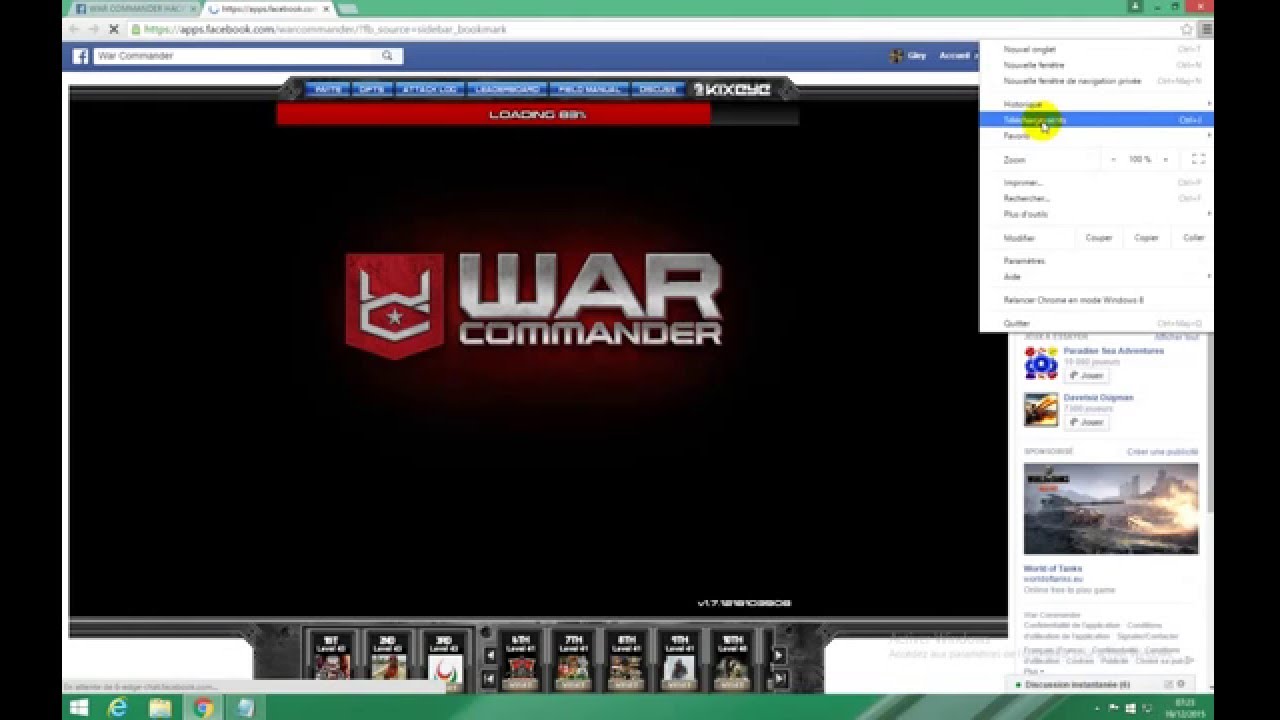The height and width of the screenshot is (720, 1280).
Task: Switch to the first WAR COMMANDER HACK tab
Action: pos(134,8)
